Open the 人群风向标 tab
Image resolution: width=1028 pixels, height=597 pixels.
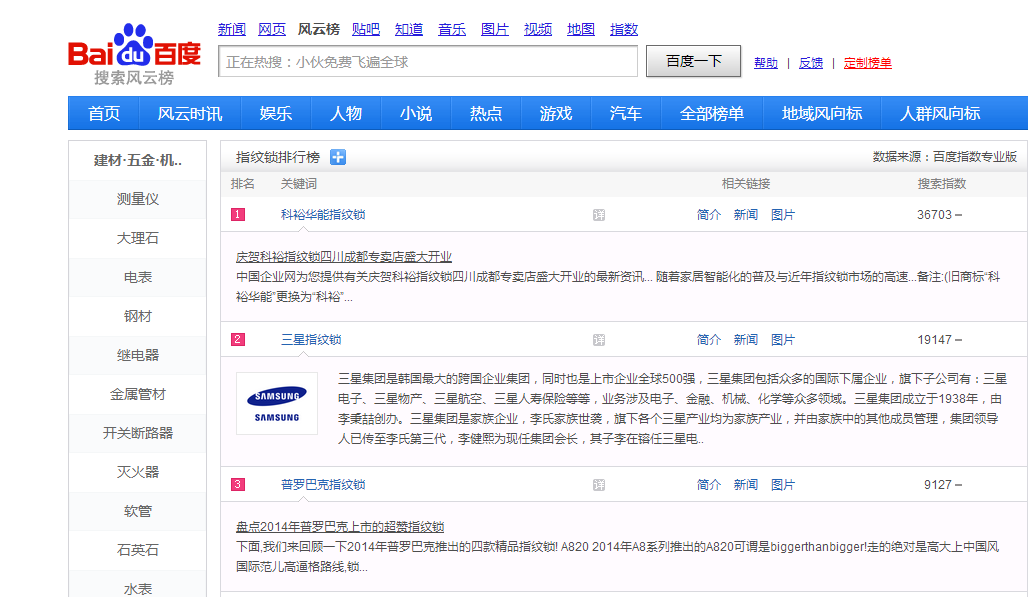click(940, 113)
